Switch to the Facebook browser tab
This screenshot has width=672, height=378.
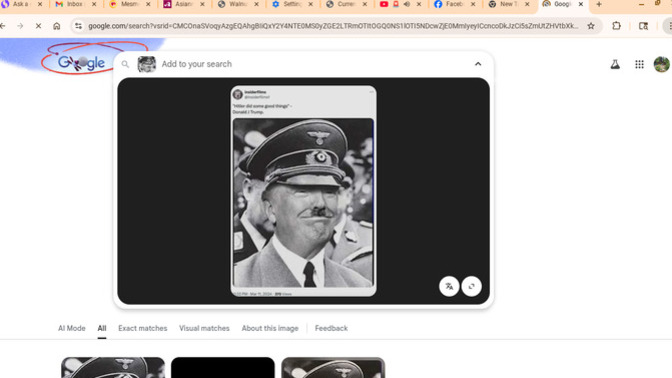(x=454, y=4)
